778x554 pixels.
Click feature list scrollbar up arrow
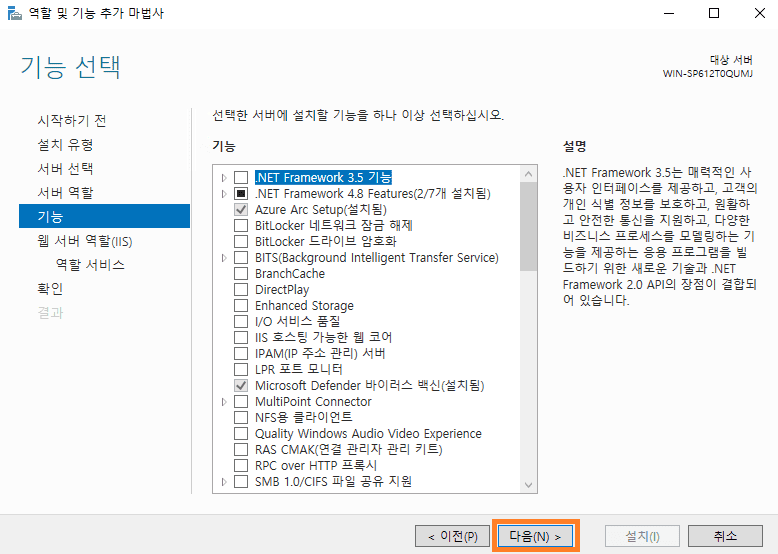coord(528,174)
